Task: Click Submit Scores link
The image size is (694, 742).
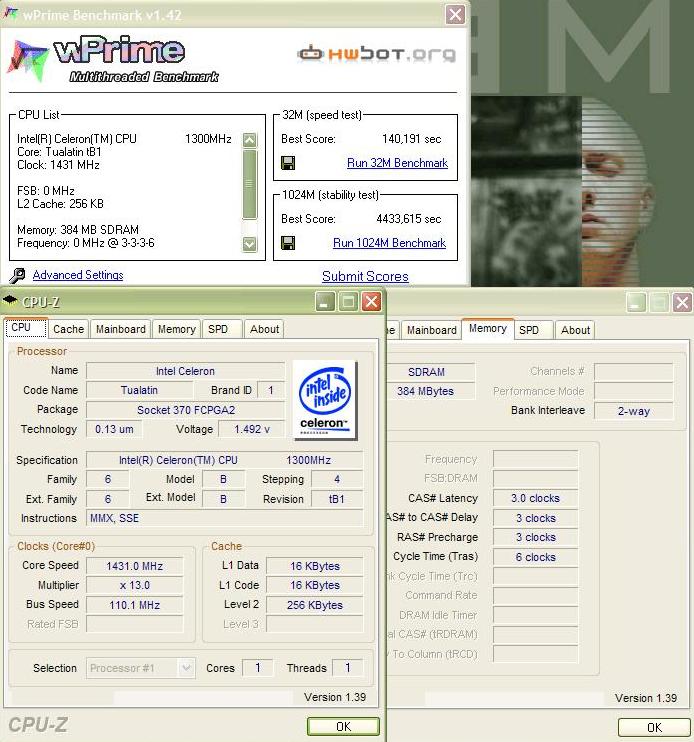Action: click(365, 276)
